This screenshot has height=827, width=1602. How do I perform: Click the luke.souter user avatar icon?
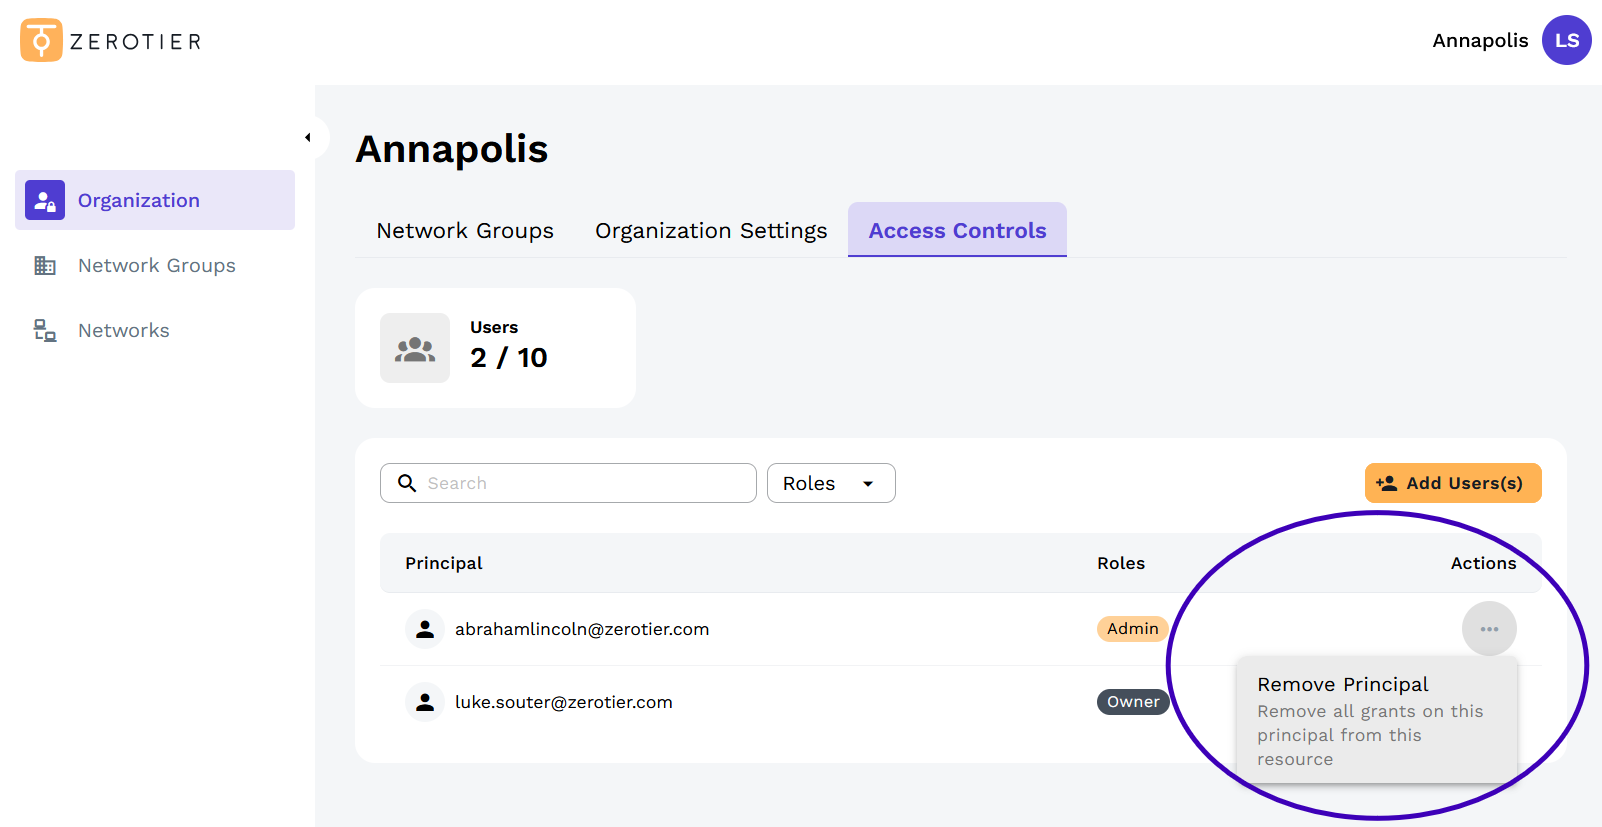click(425, 702)
